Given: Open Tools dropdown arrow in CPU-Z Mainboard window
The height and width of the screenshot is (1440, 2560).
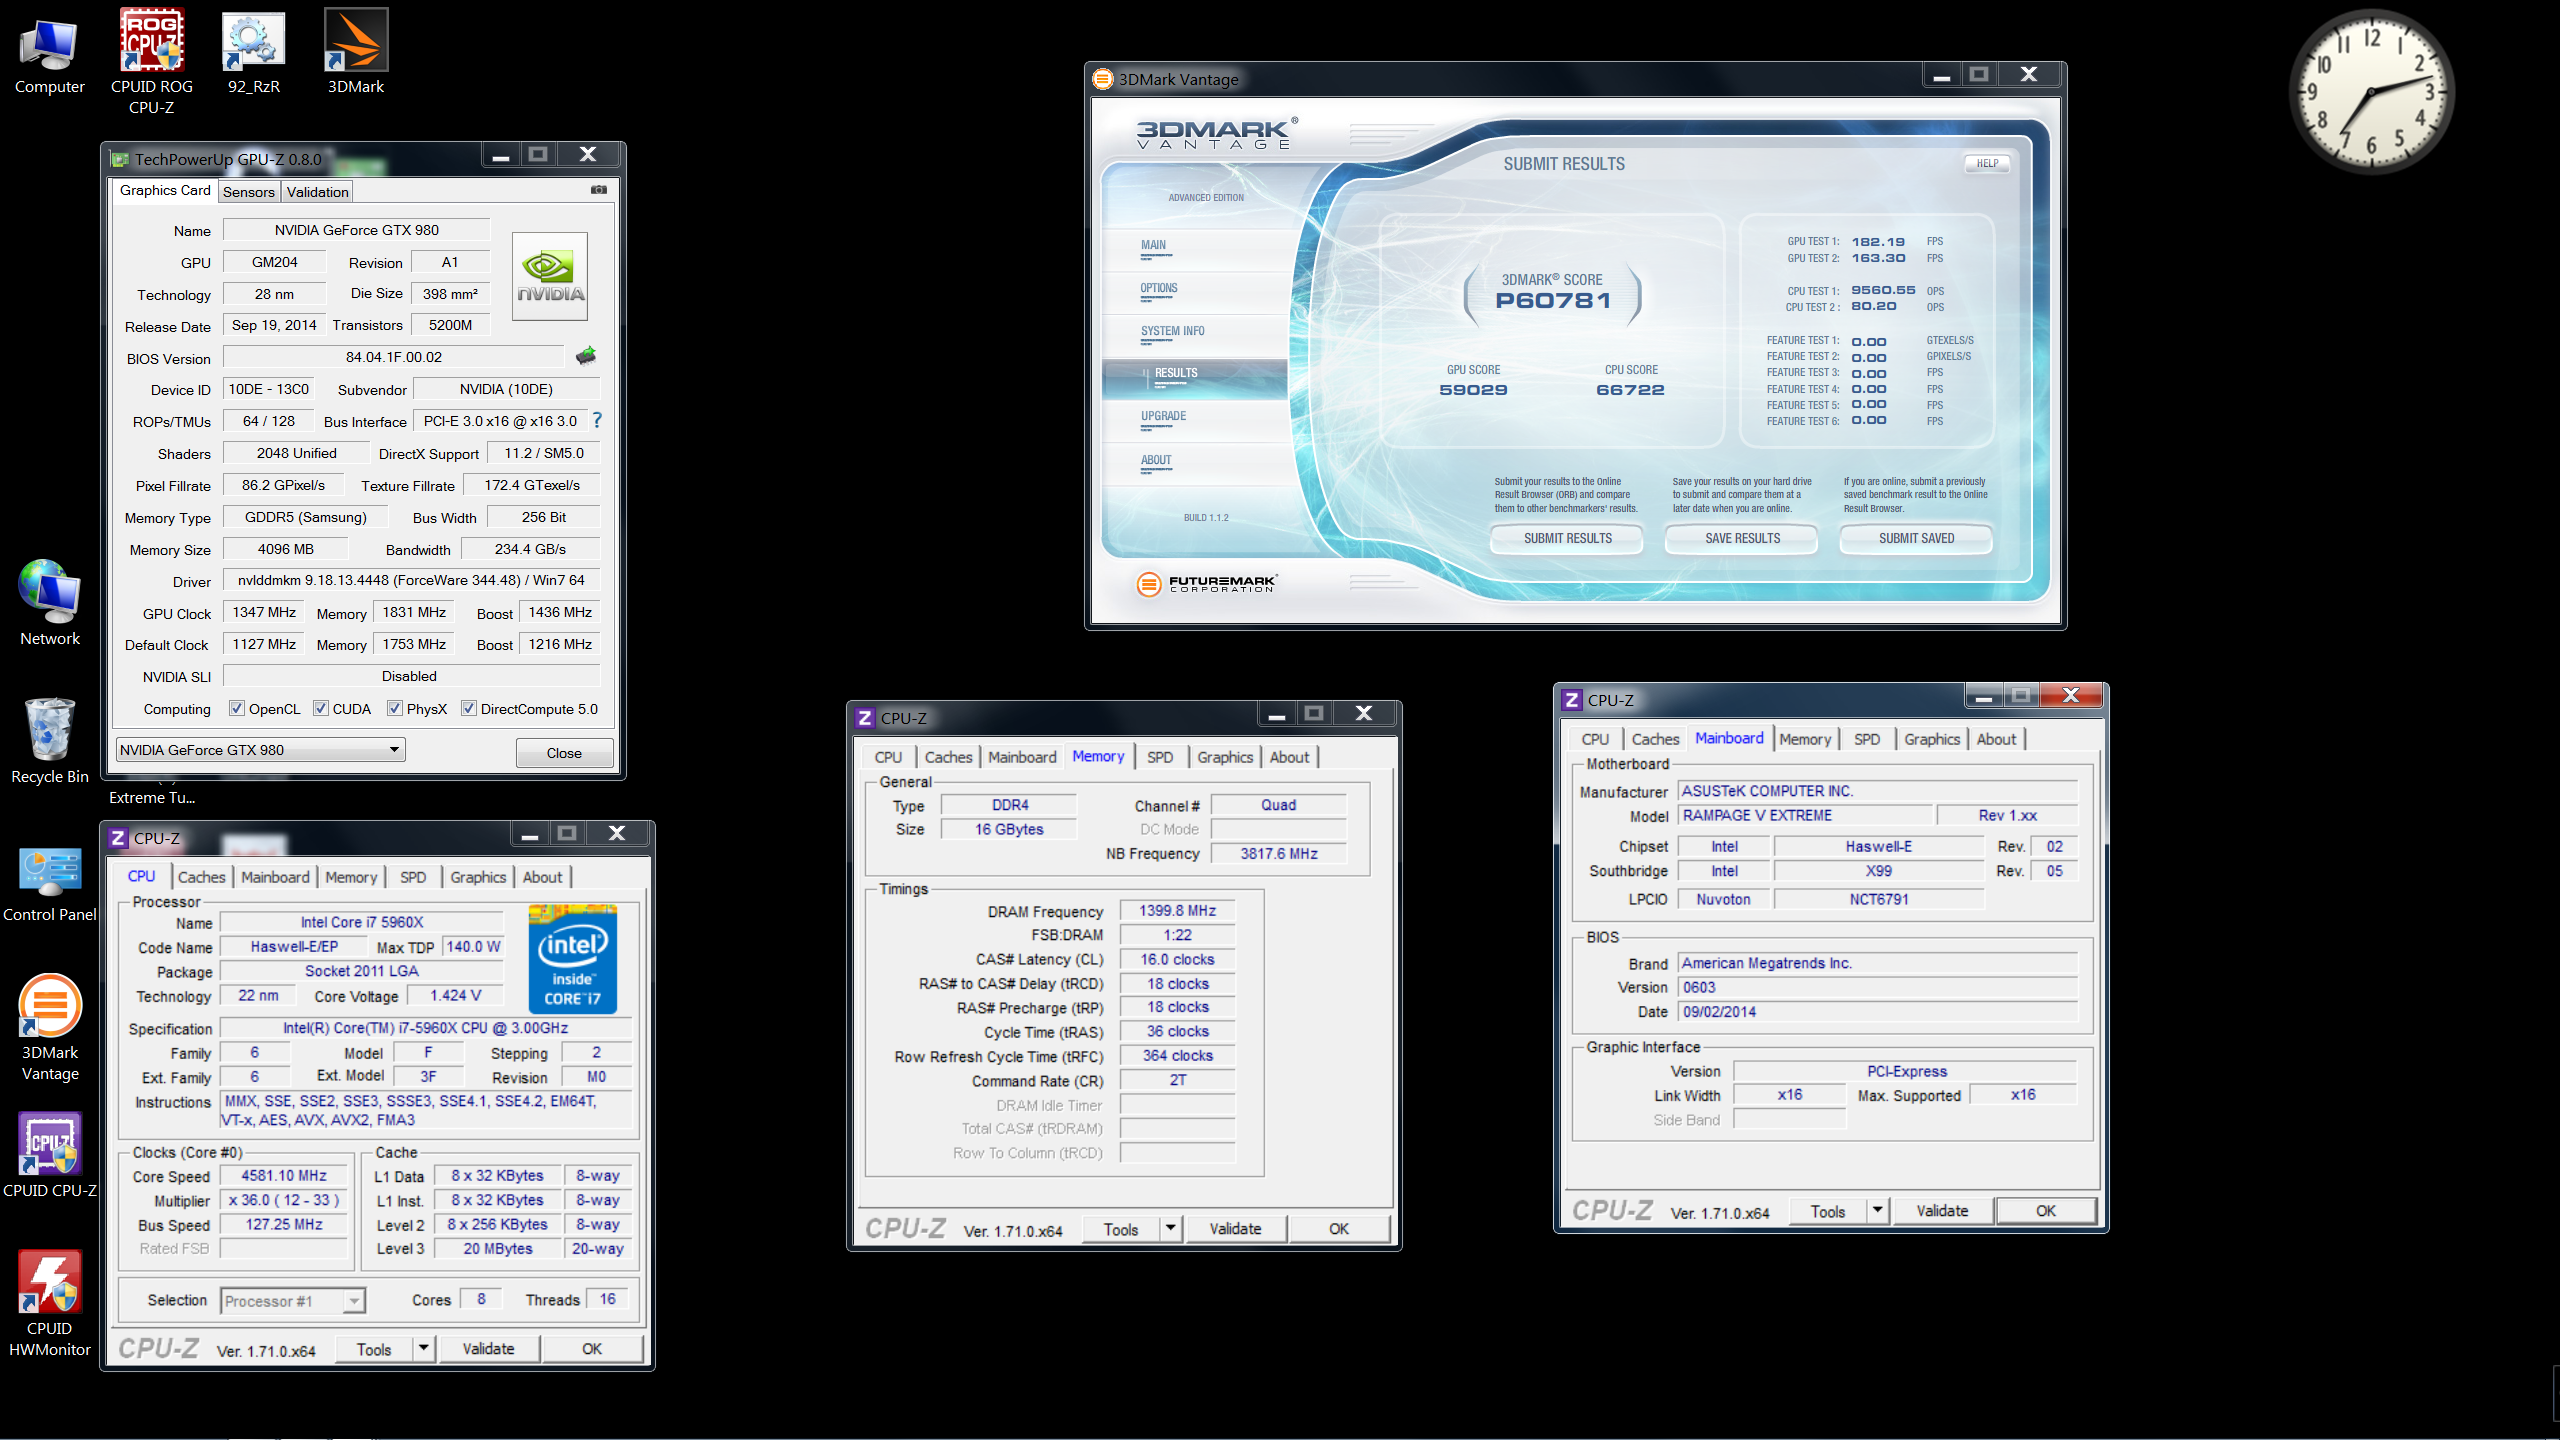Looking at the screenshot, I should pyautogui.click(x=1878, y=1210).
